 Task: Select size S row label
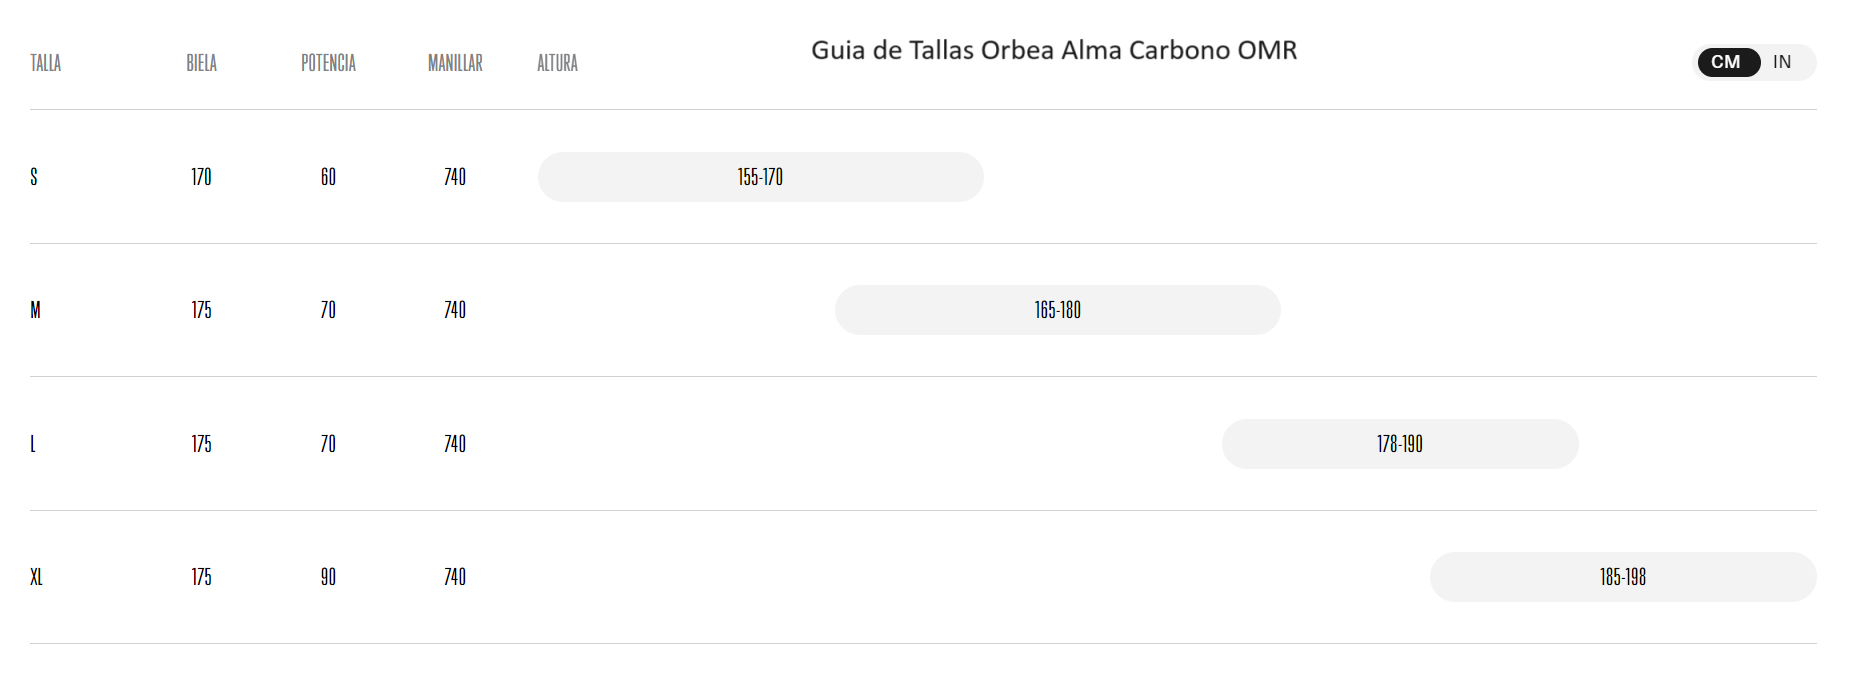(x=34, y=177)
